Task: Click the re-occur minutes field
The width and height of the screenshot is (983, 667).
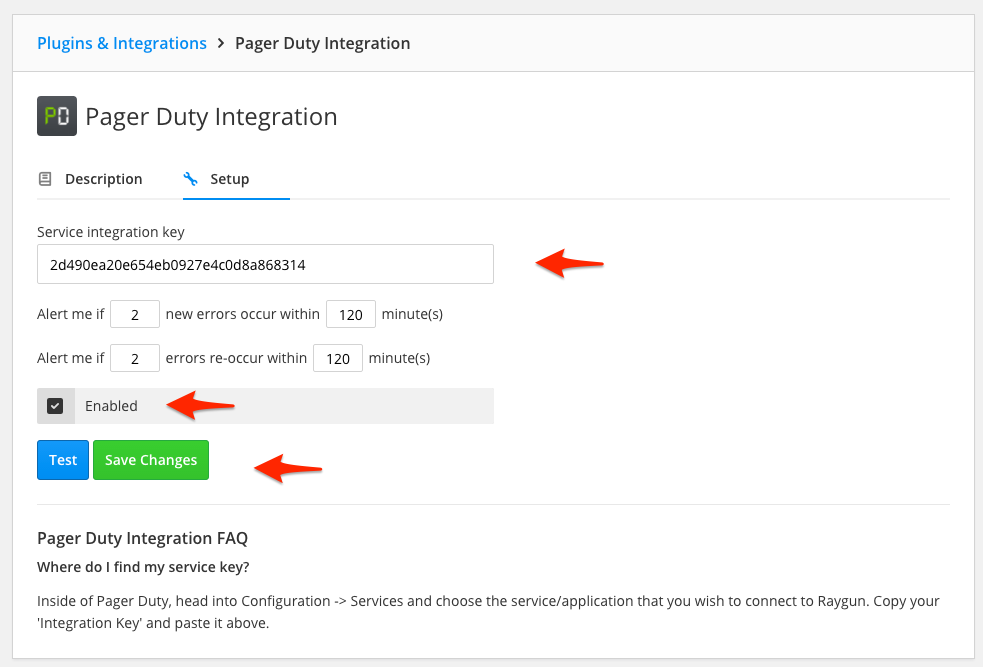Action: (x=338, y=358)
